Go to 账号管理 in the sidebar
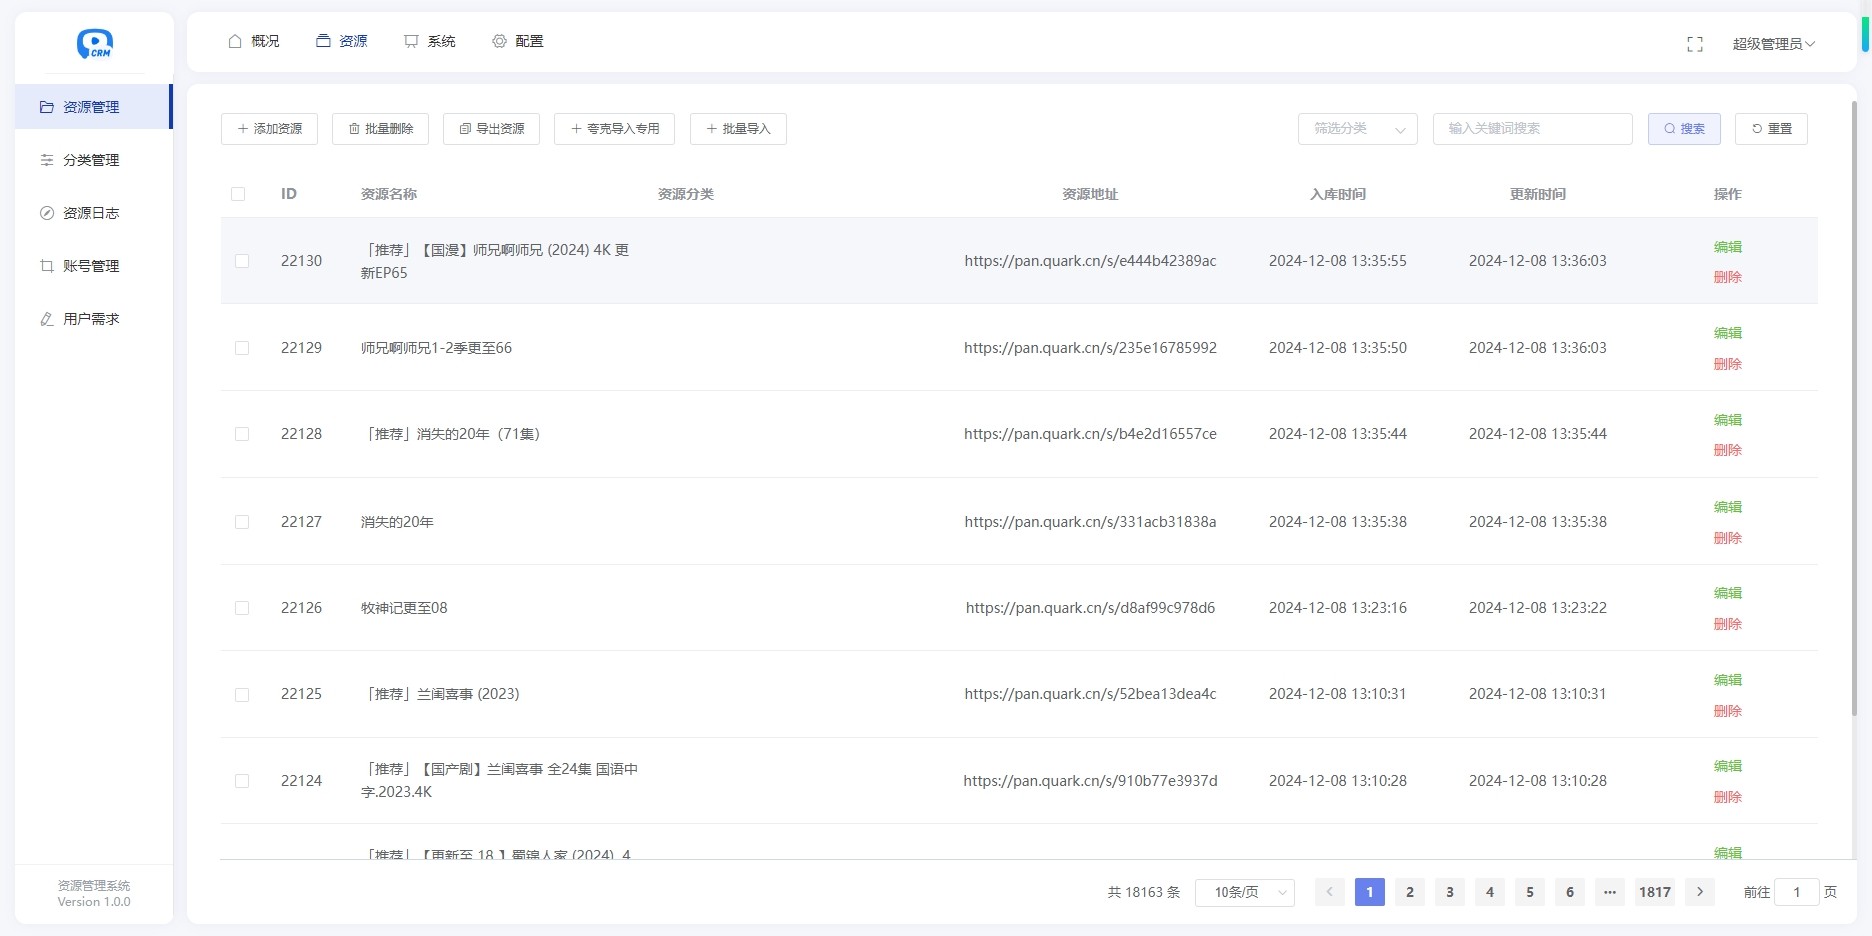Screen dimensions: 1872x936 90,266
